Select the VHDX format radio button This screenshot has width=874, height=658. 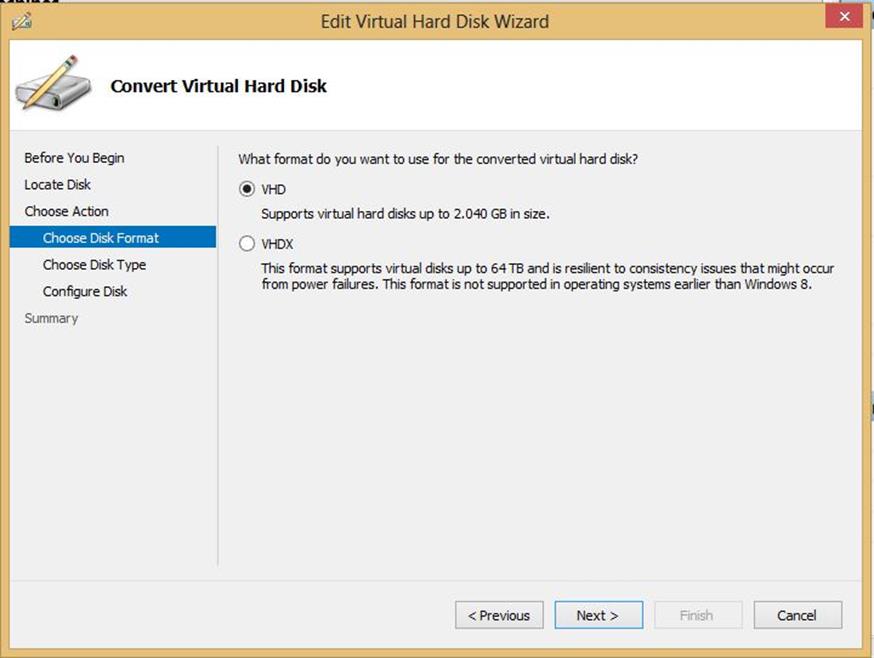247,244
